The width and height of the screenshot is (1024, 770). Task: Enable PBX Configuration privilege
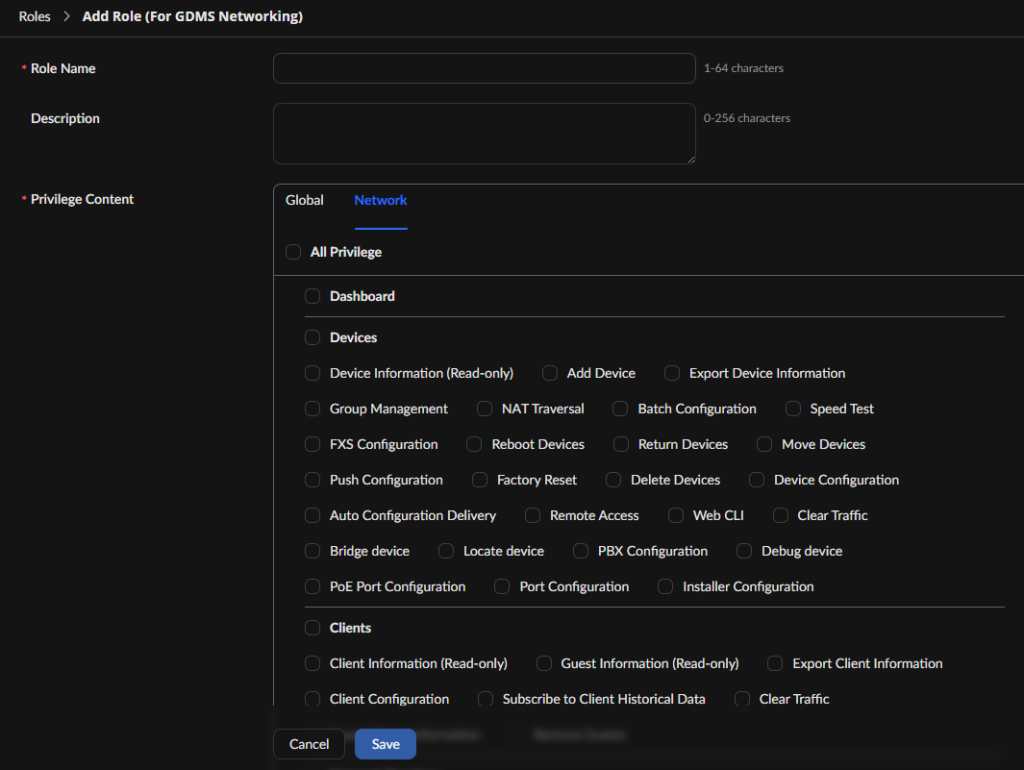tap(581, 551)
